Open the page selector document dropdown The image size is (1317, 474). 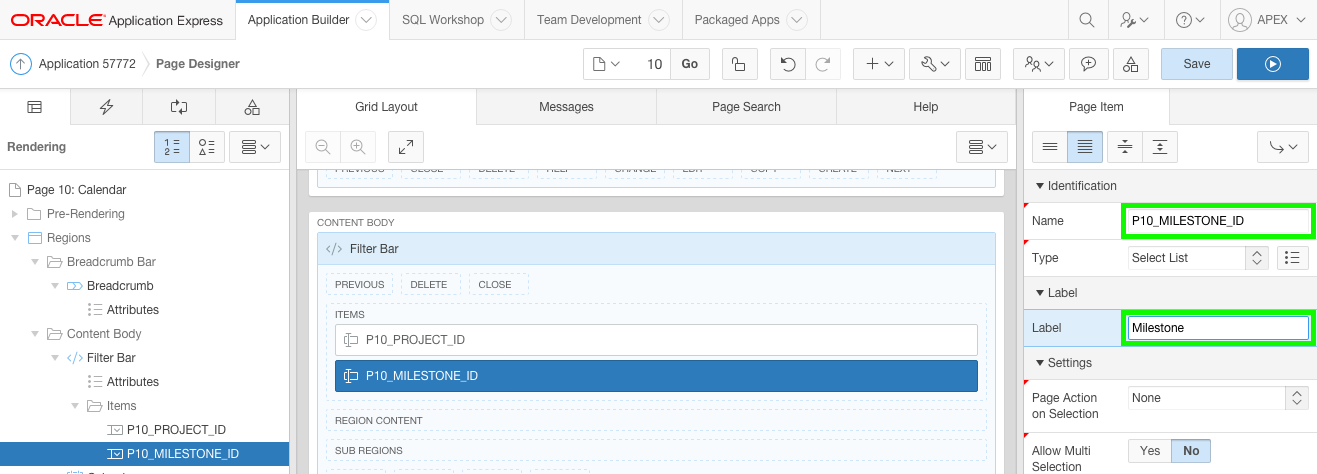607,64
